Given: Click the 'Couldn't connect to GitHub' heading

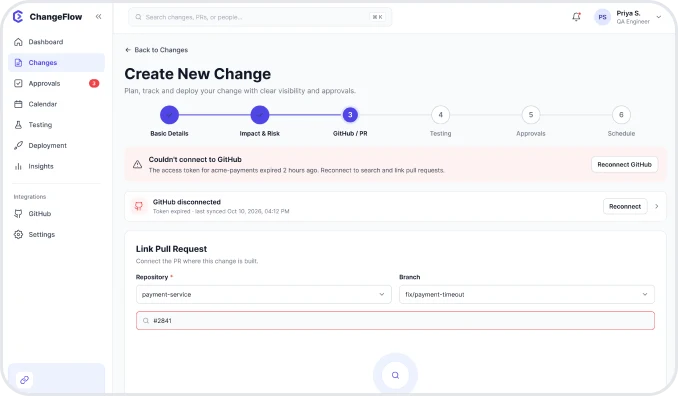Looking at the screenshot, I should [195, 160].
